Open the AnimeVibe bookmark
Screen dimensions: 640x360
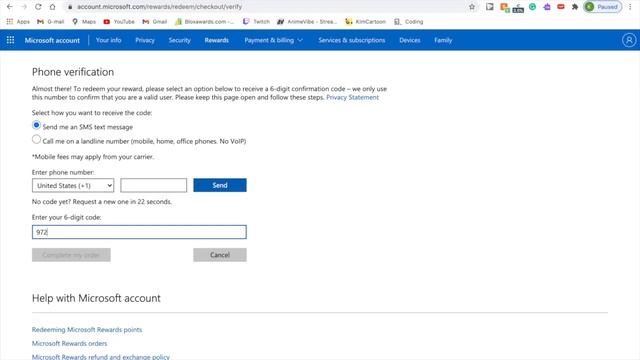point(307,22)
